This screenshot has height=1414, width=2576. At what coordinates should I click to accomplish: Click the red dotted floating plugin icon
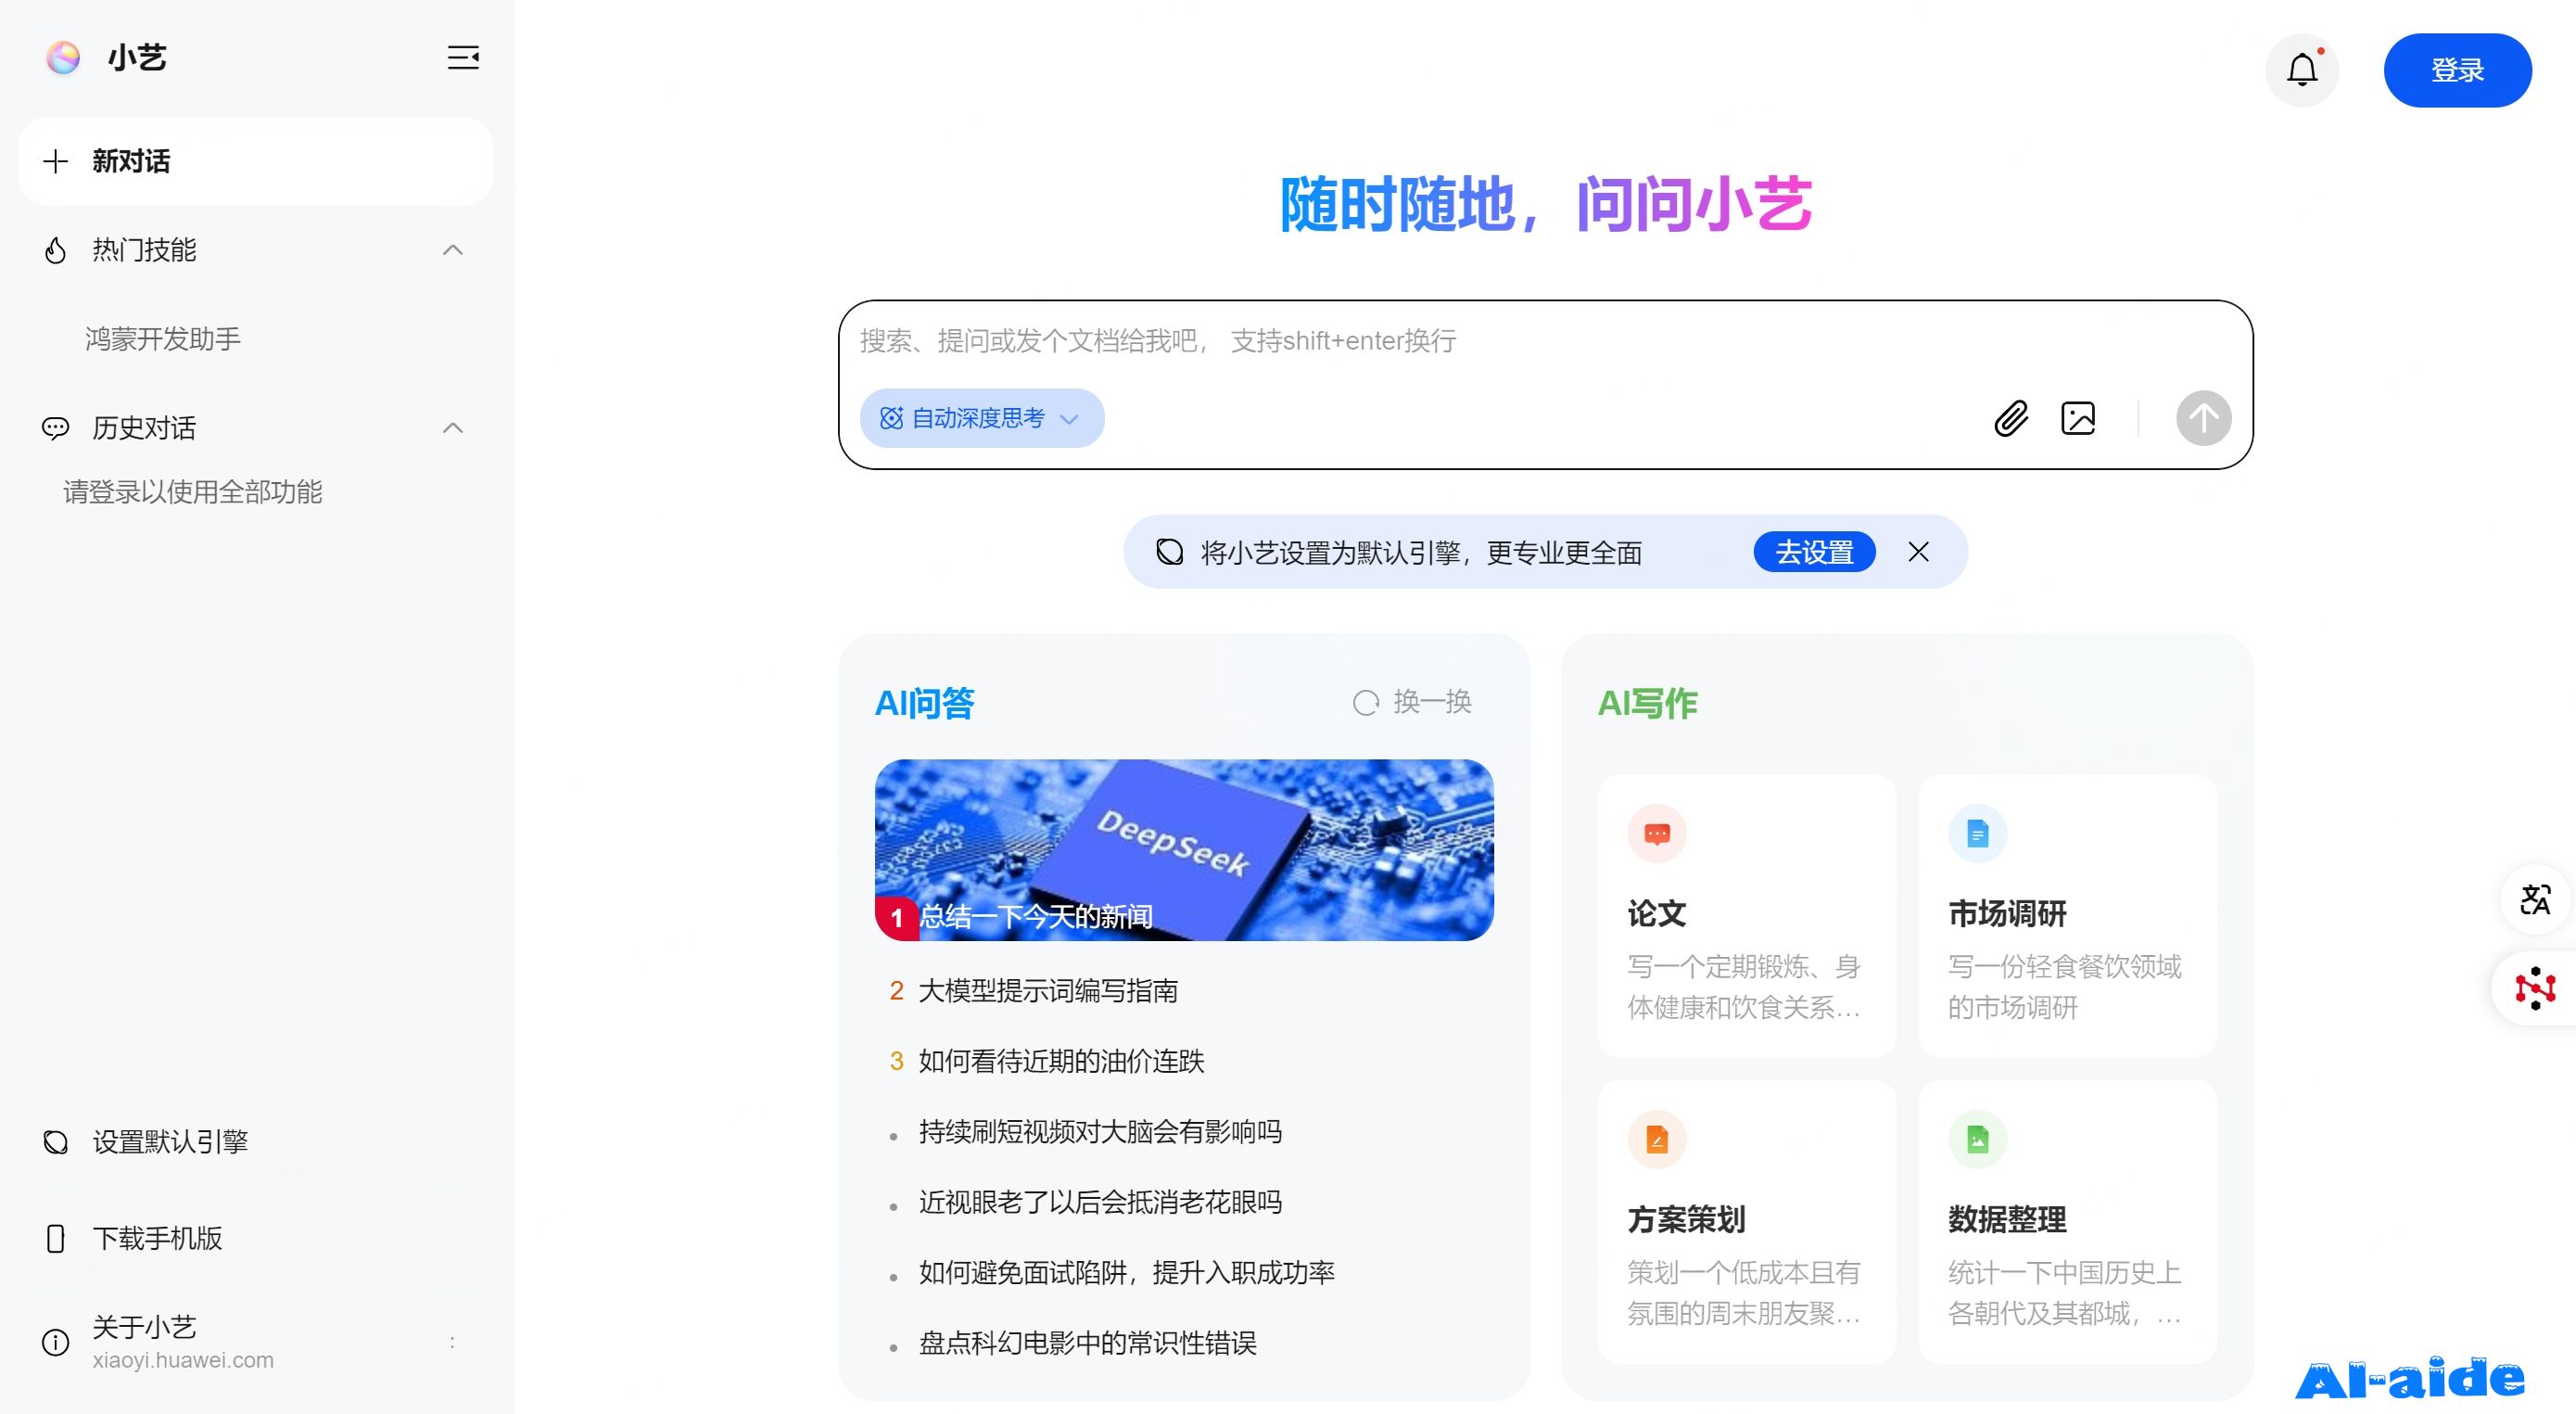[x=2535, y=988]
